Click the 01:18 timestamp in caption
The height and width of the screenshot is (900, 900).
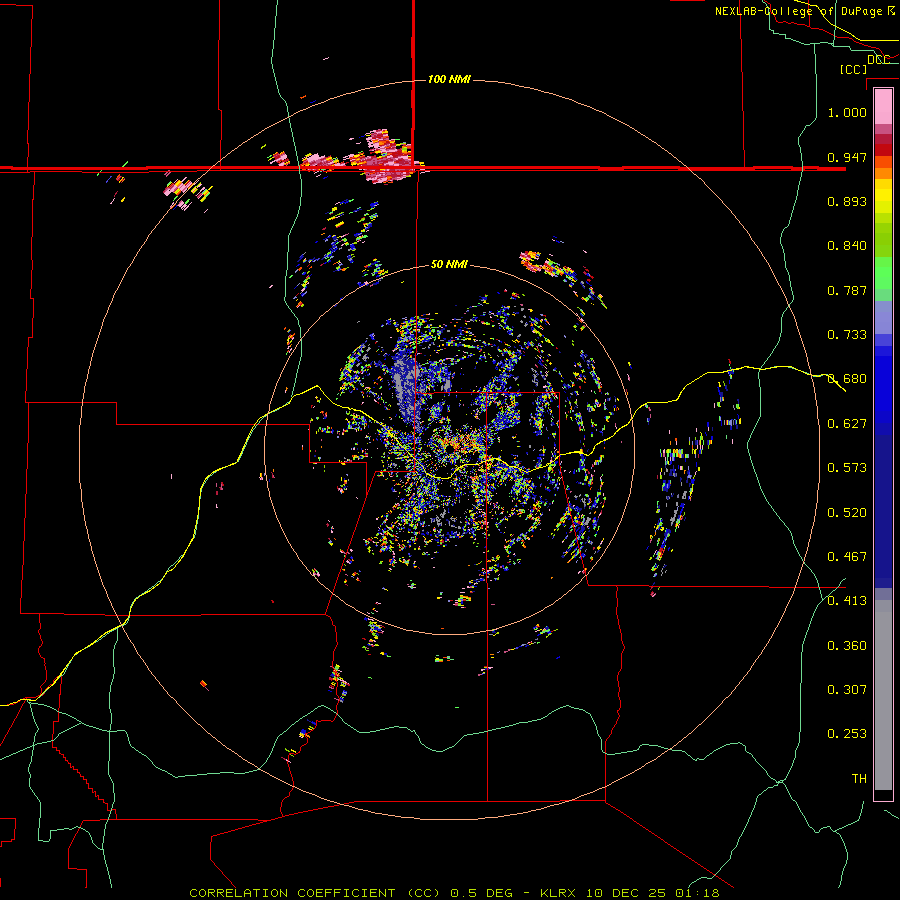click(697, 893)
